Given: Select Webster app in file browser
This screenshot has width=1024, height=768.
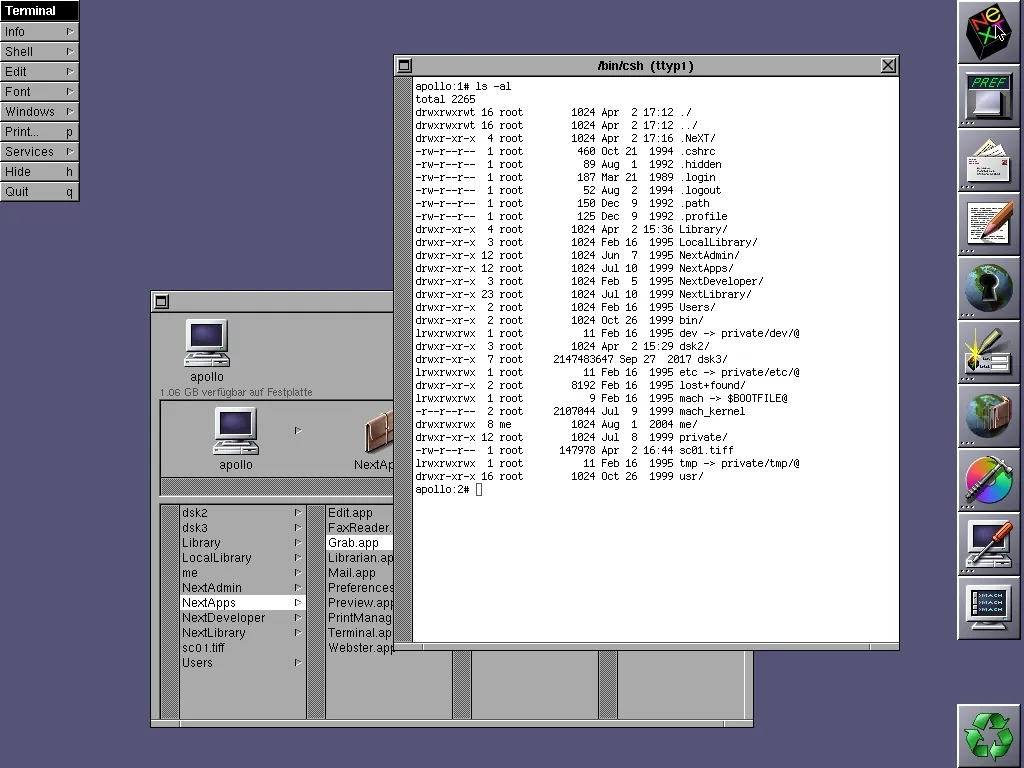Looking at the screenshot, I should (x=359, y=648).
